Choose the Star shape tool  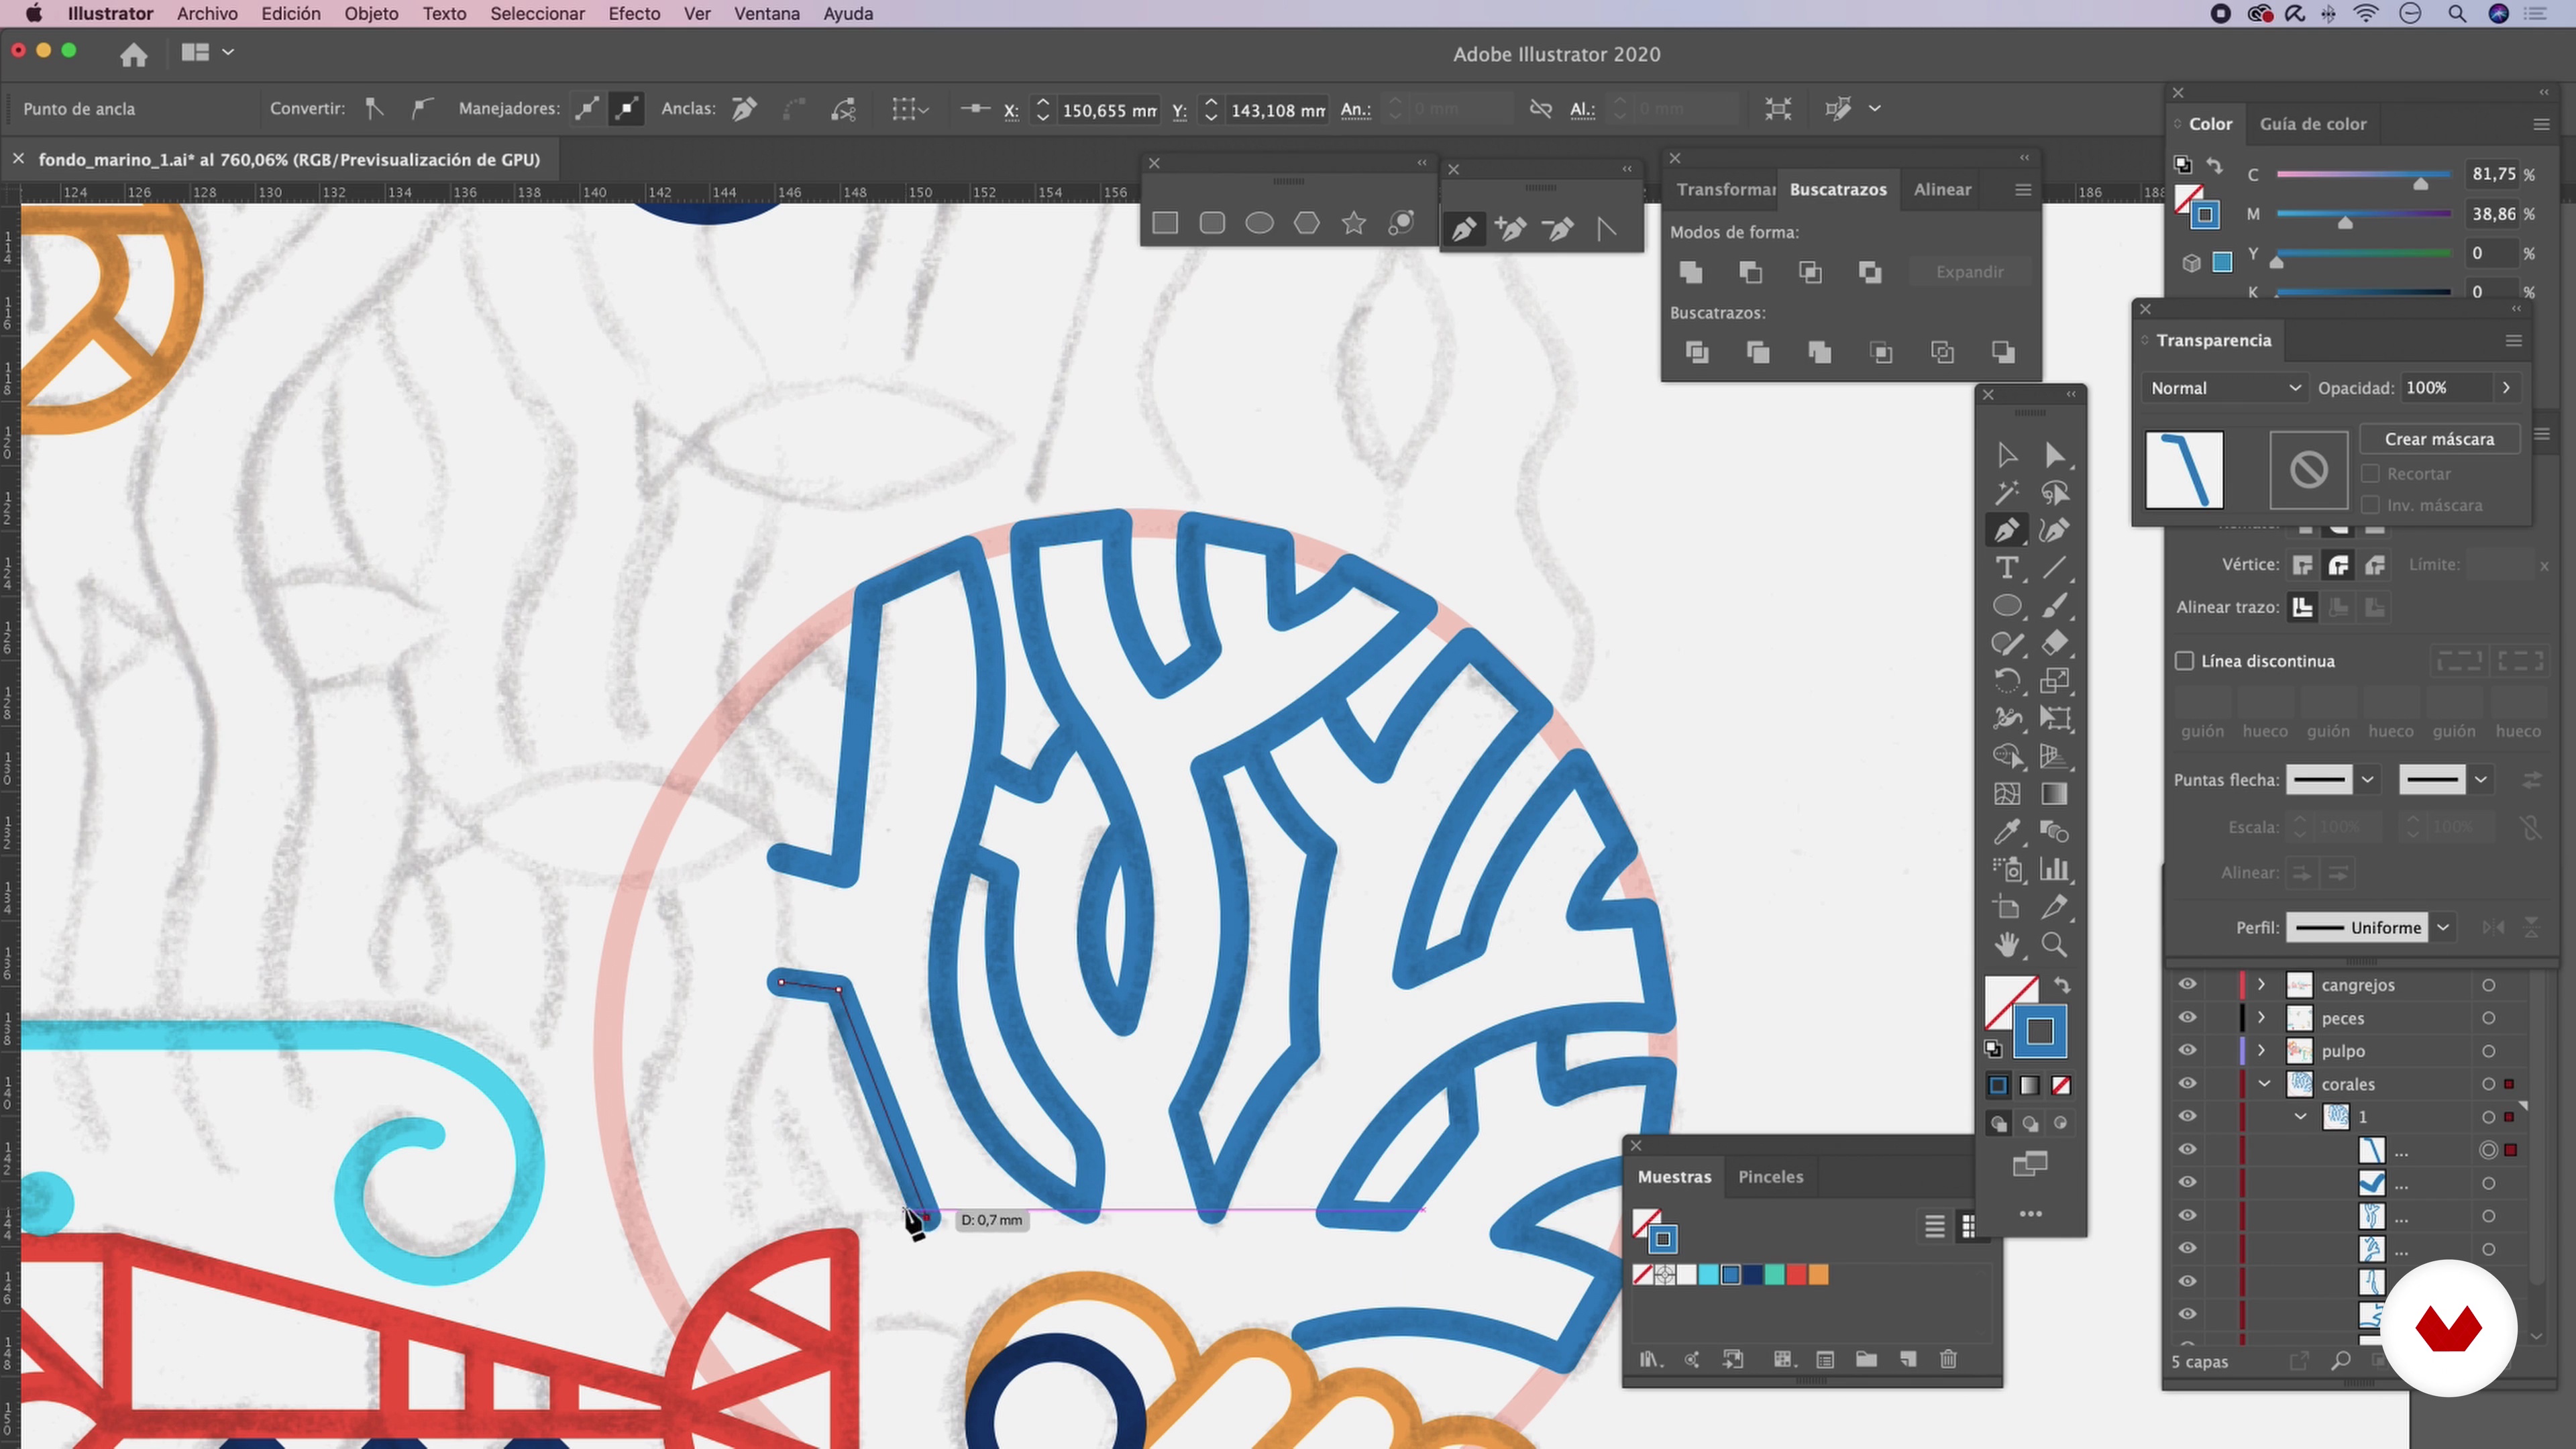pos(1354,223)
